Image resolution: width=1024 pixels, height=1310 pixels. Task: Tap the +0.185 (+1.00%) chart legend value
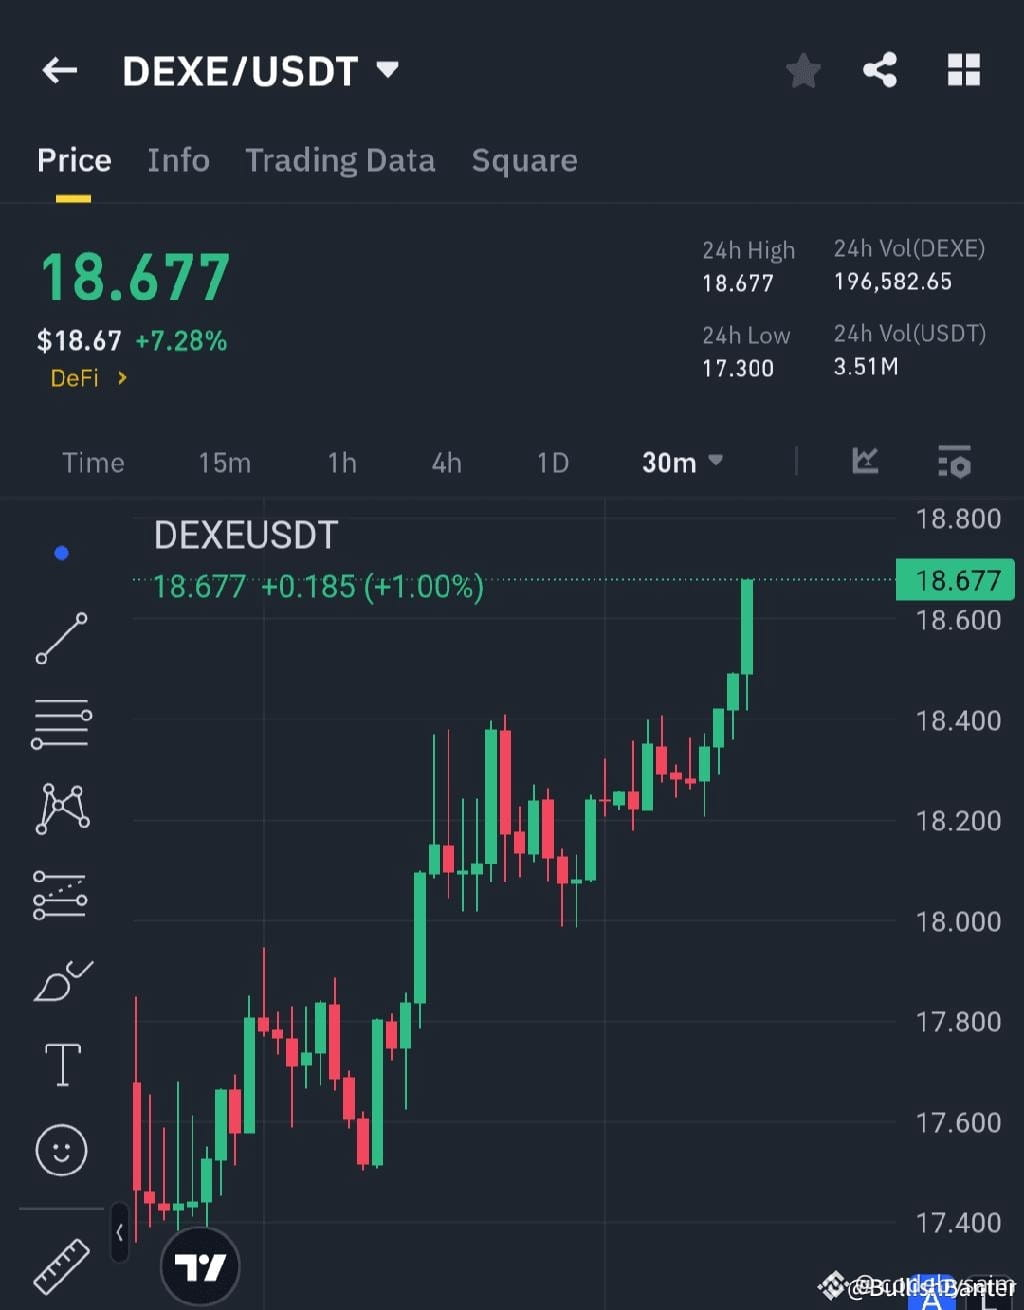point(372,586)
